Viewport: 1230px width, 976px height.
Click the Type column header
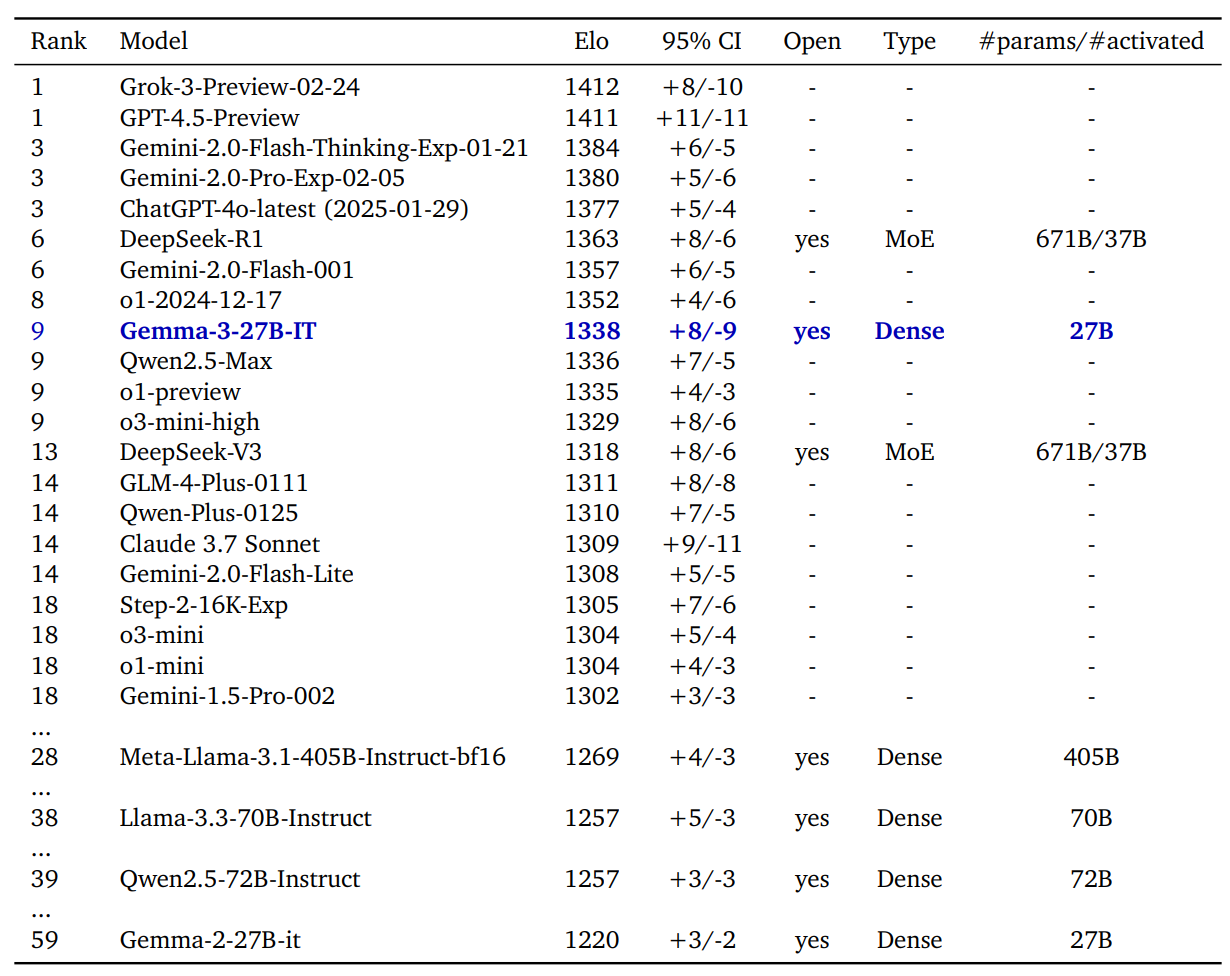click(910, 43)
